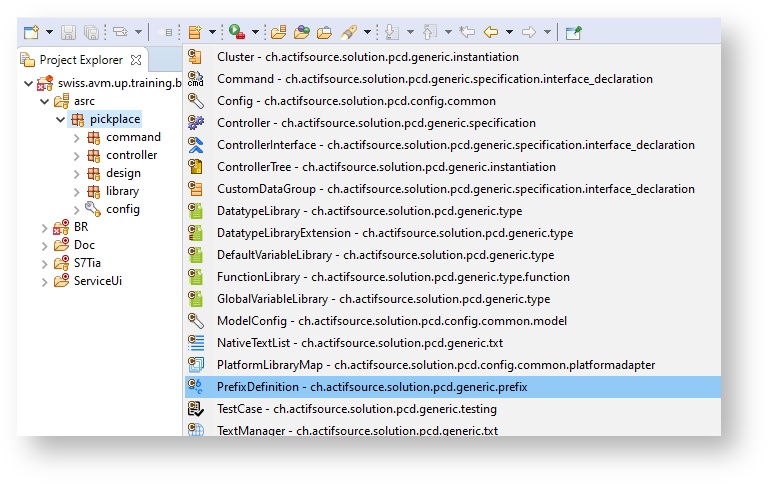769x484 pixels.
Task: Select the library folder in tree
Action: (122, 191)
